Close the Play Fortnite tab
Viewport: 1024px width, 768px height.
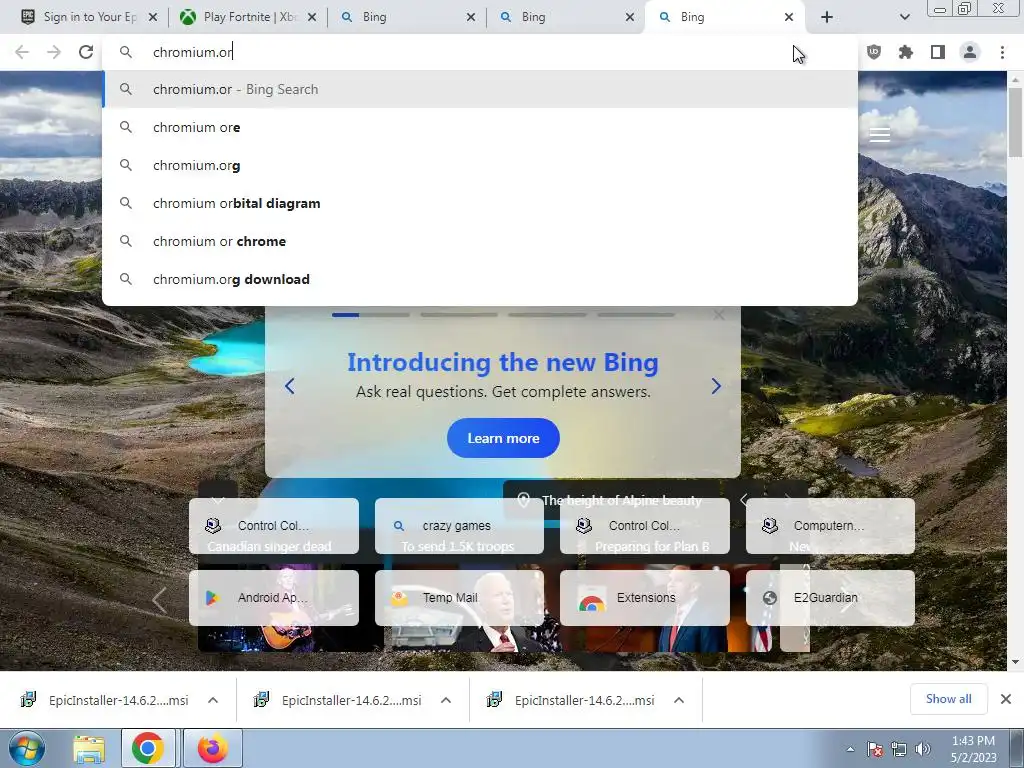[x=312, y=17]
